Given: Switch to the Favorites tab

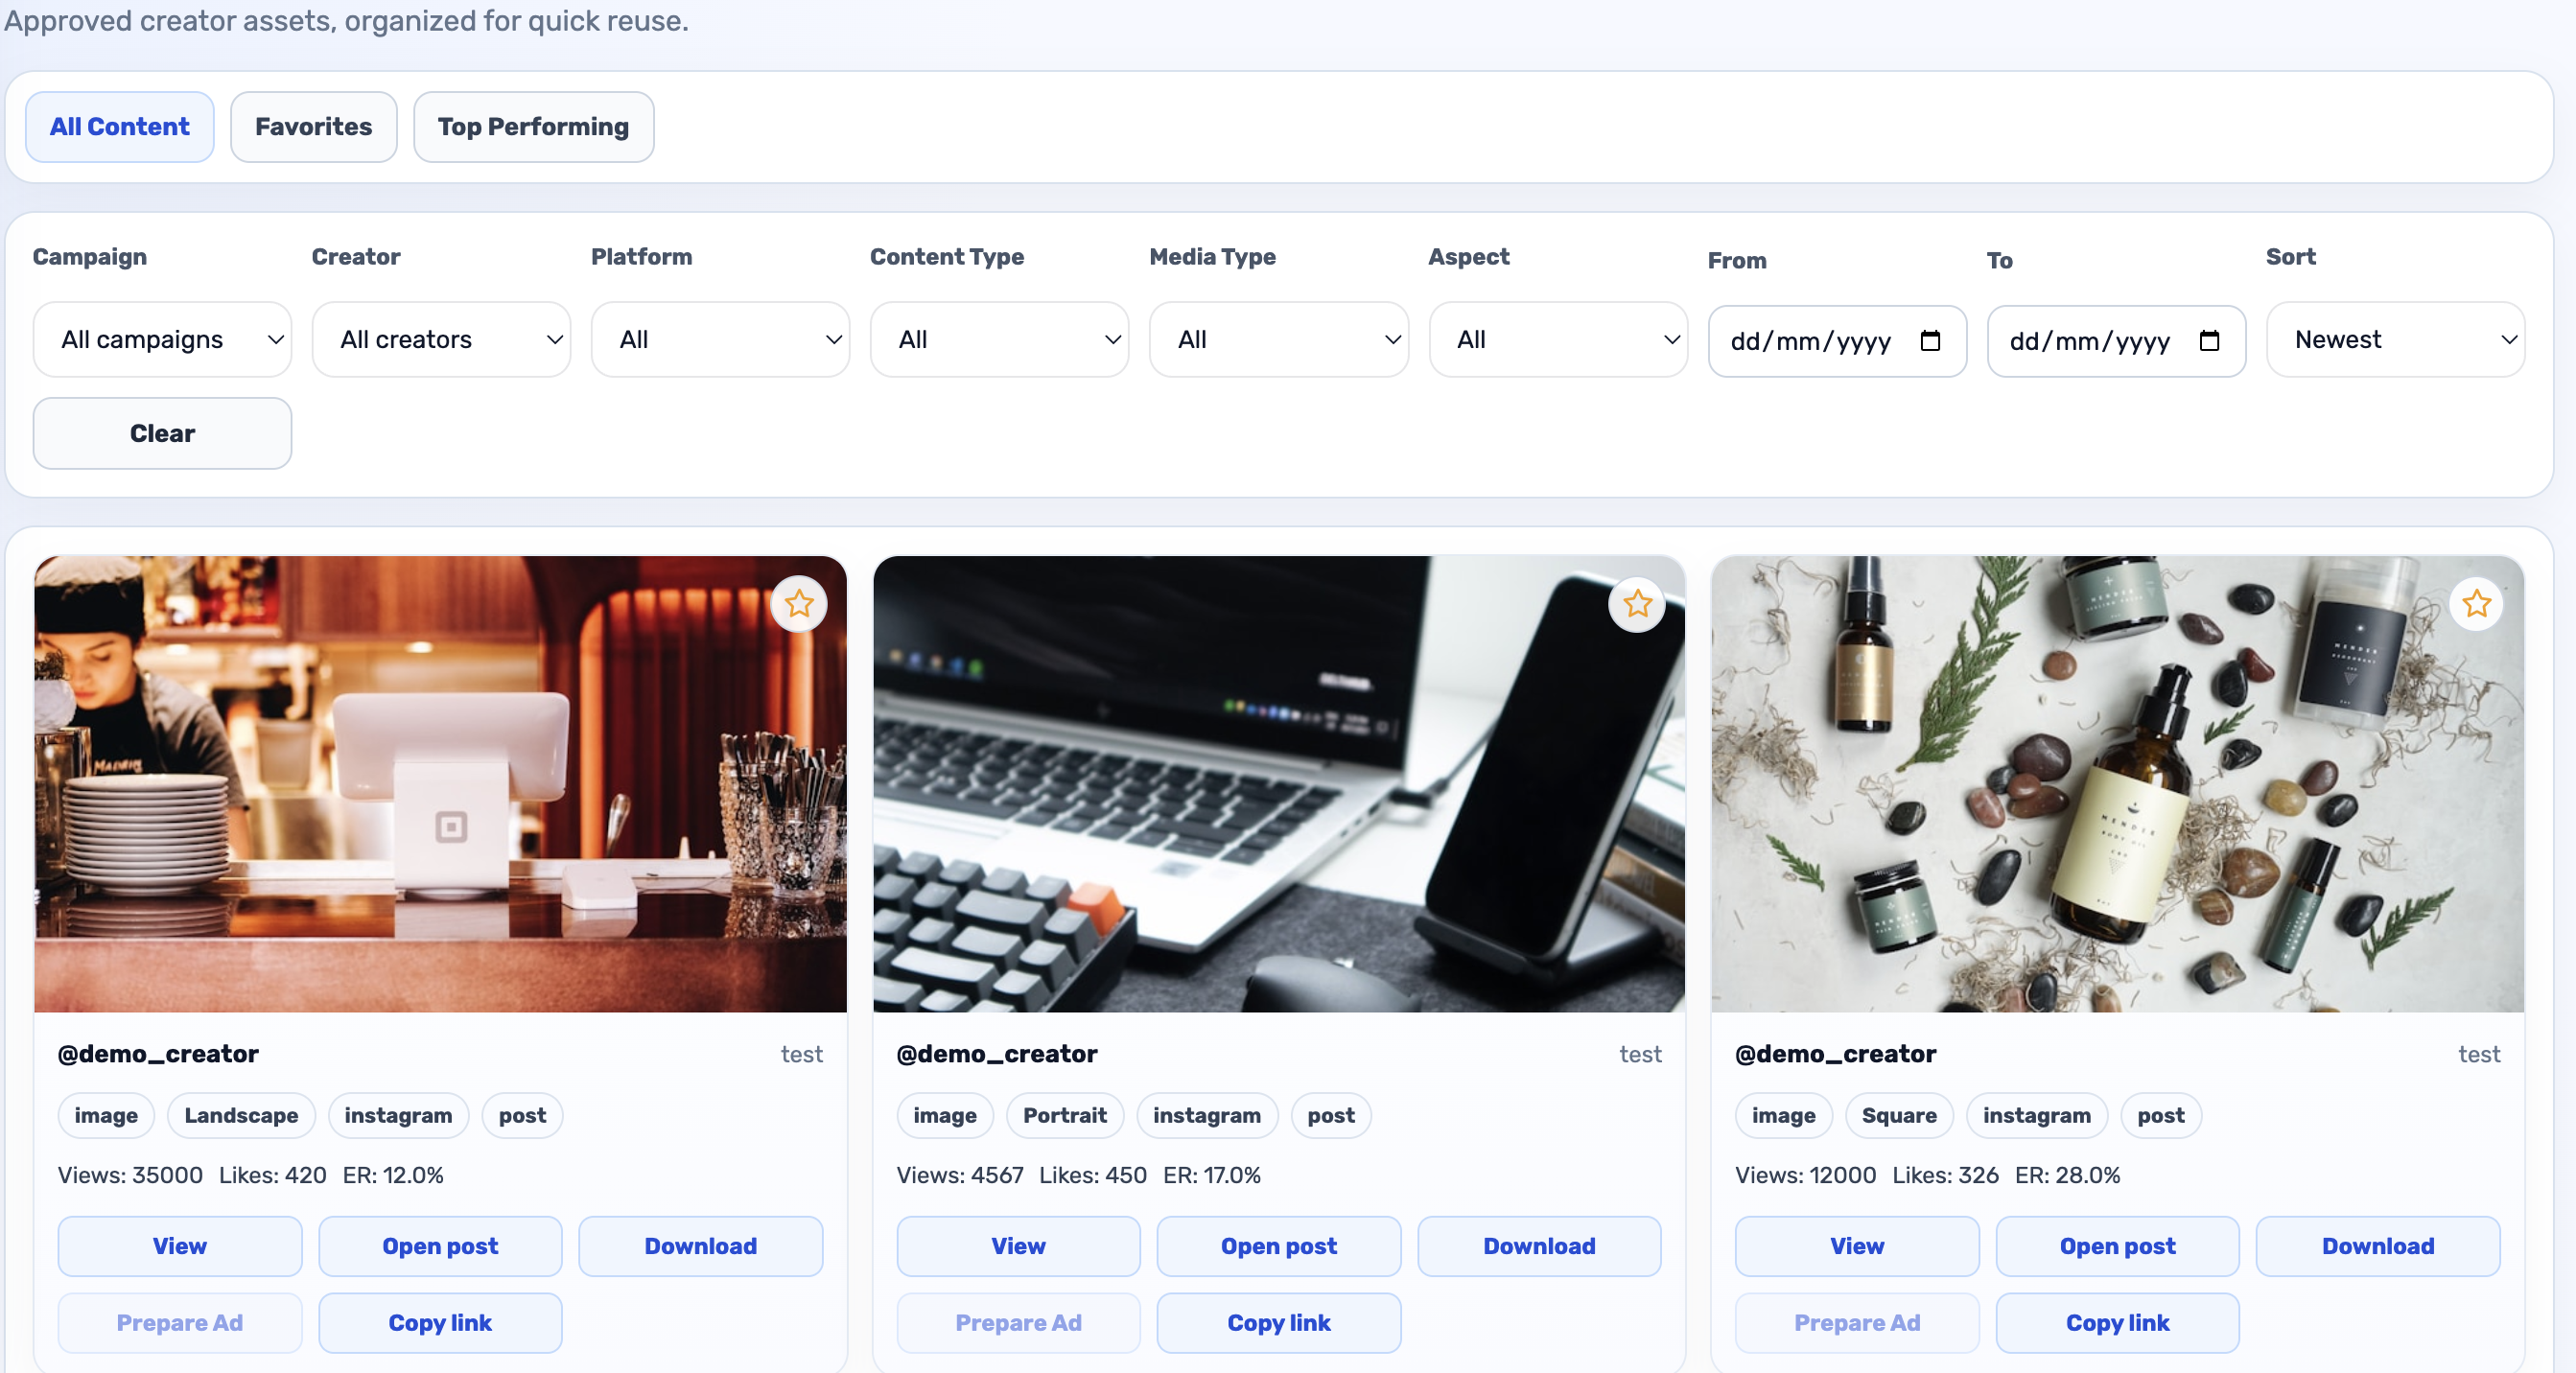Looking at the screenshot, I should pos(313,126).
